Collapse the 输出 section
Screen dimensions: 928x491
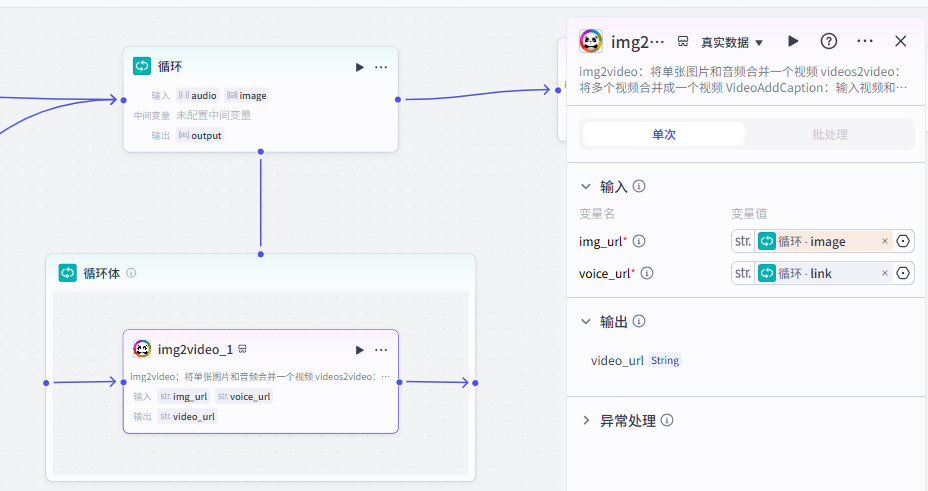tap(586, 321)
